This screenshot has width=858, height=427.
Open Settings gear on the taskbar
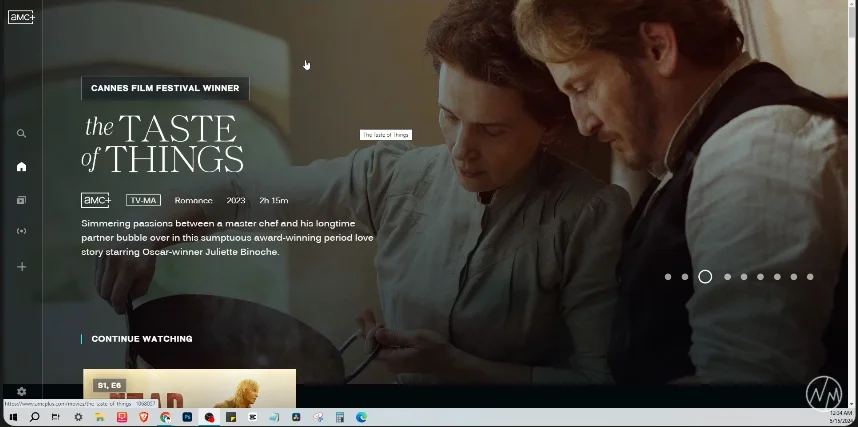[78, 417]
